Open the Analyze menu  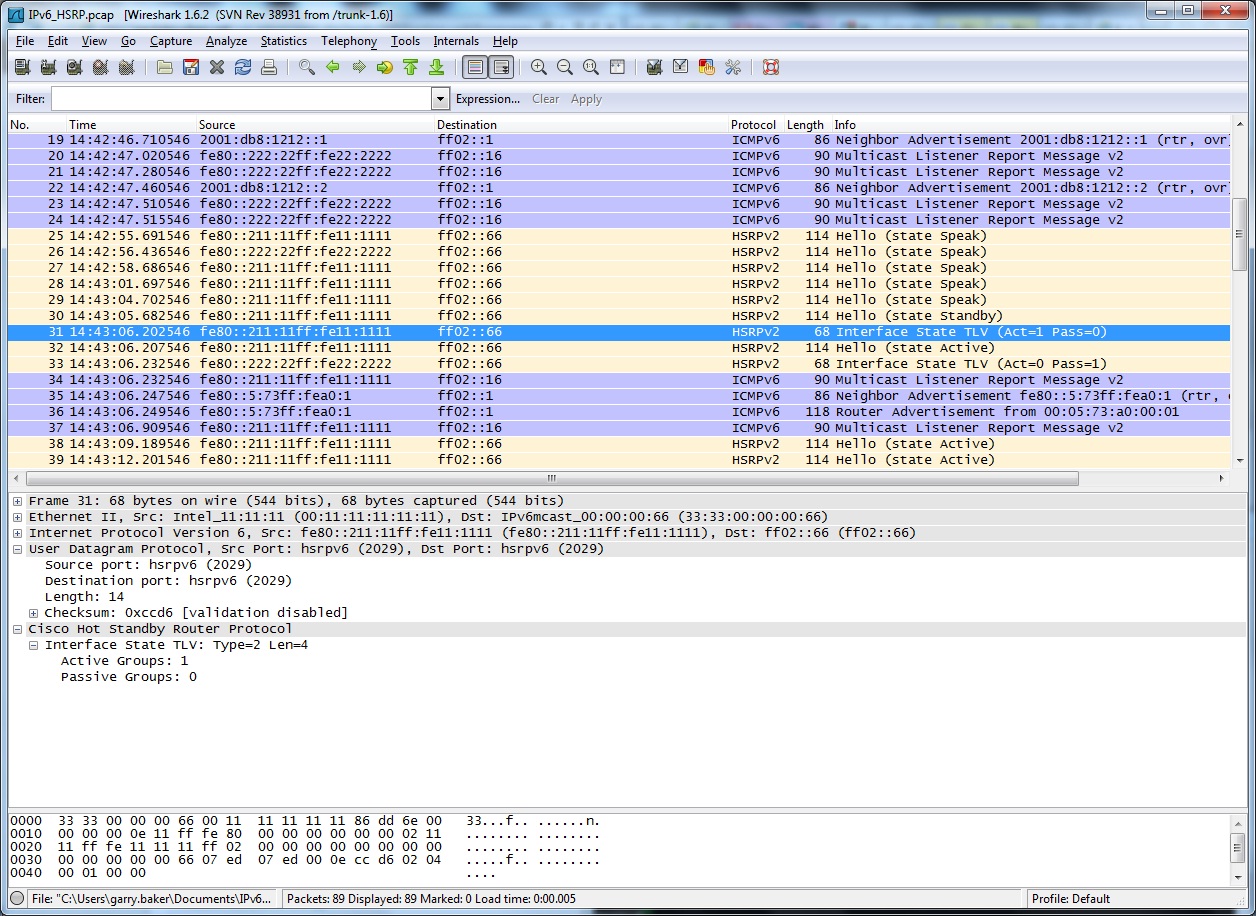point(227,41)
